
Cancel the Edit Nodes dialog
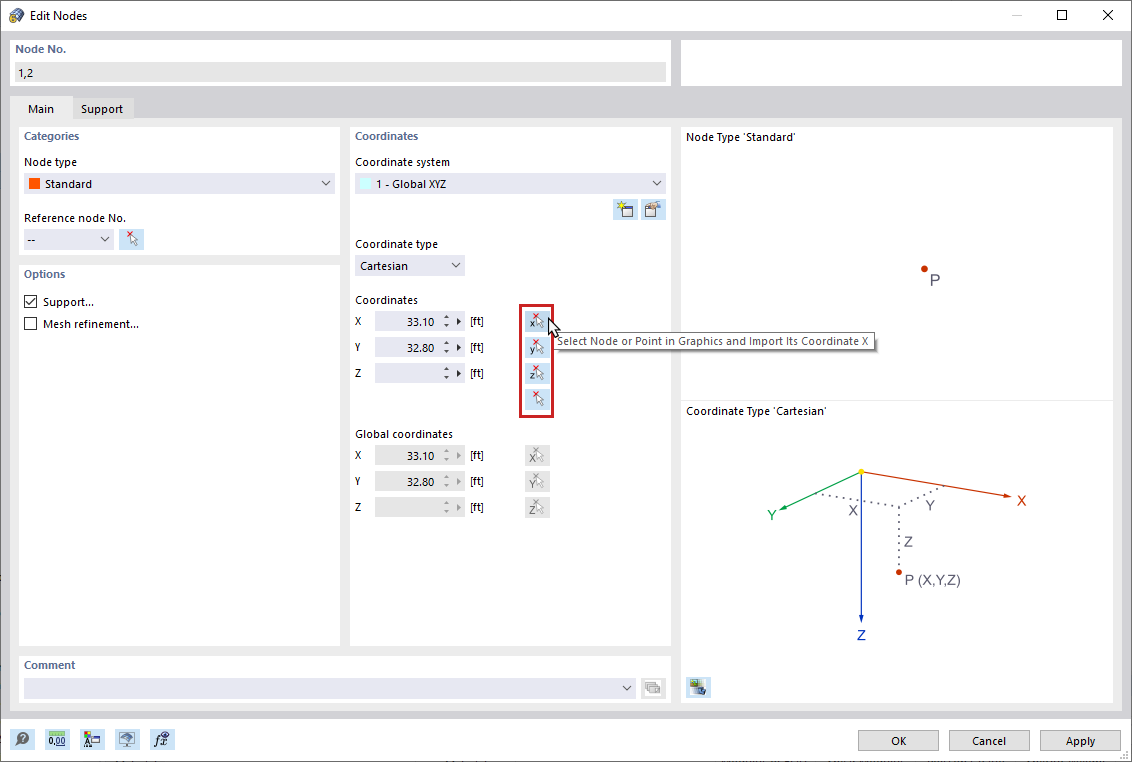coord(989,740)
